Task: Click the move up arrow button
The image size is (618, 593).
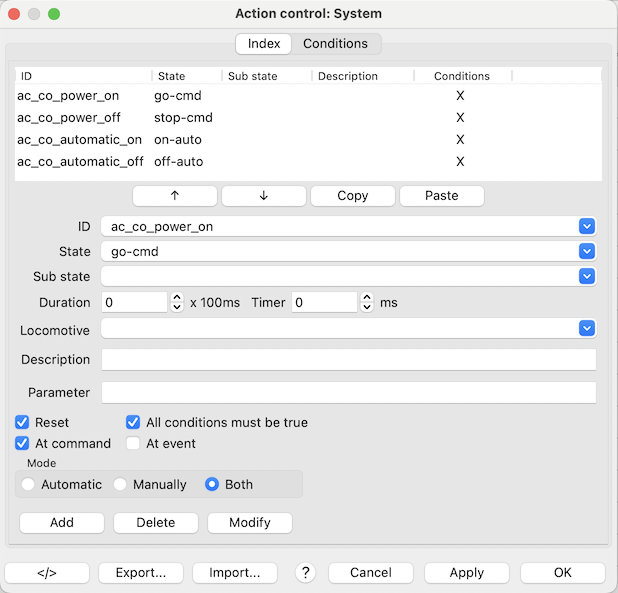Action: tap(174, 196)
